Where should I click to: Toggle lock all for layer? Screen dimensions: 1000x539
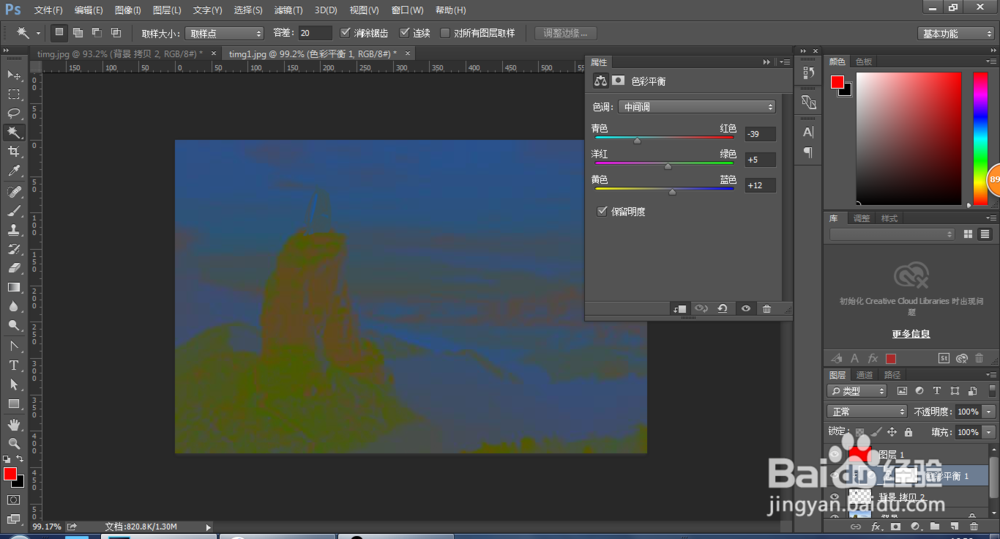pyautogui.click(x=908, y=432)
